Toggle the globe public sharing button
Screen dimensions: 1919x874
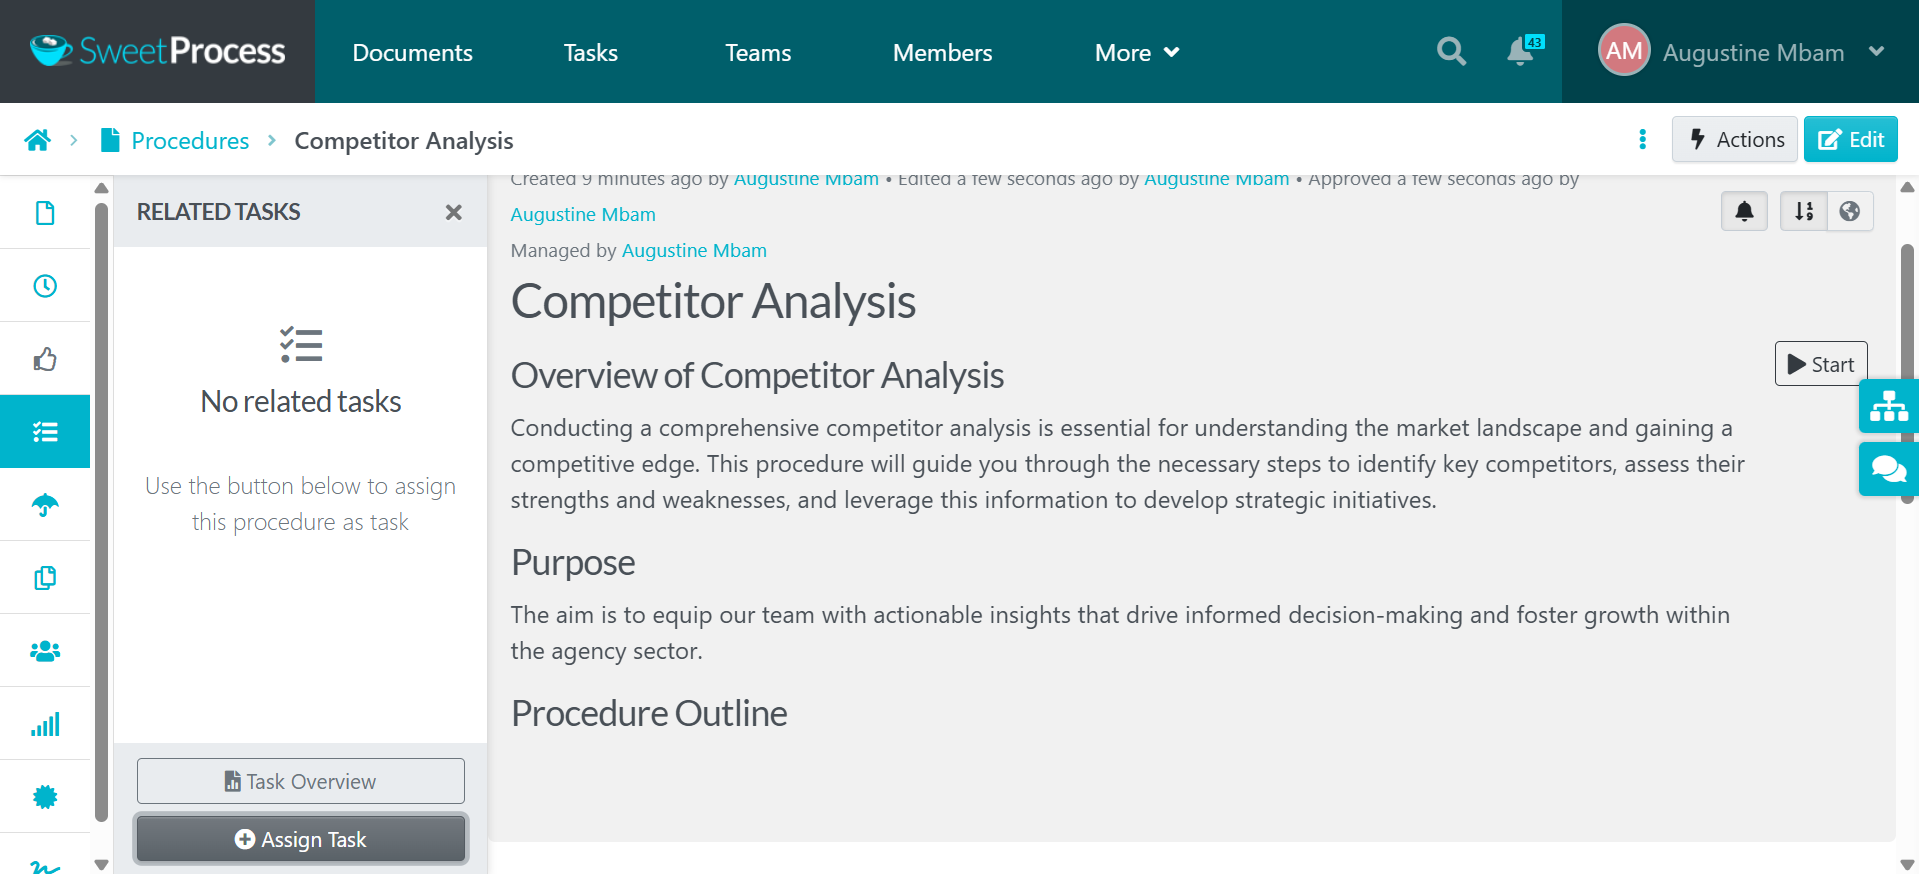click(1850, 211)
